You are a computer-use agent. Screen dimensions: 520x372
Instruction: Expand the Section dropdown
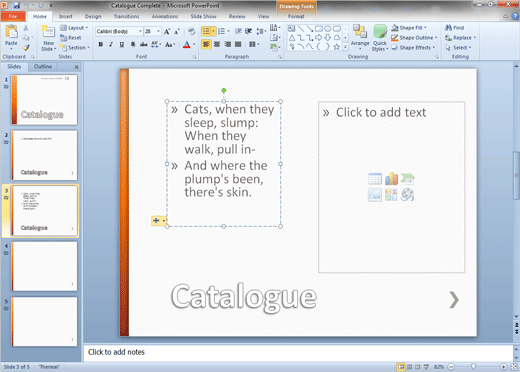75,48
